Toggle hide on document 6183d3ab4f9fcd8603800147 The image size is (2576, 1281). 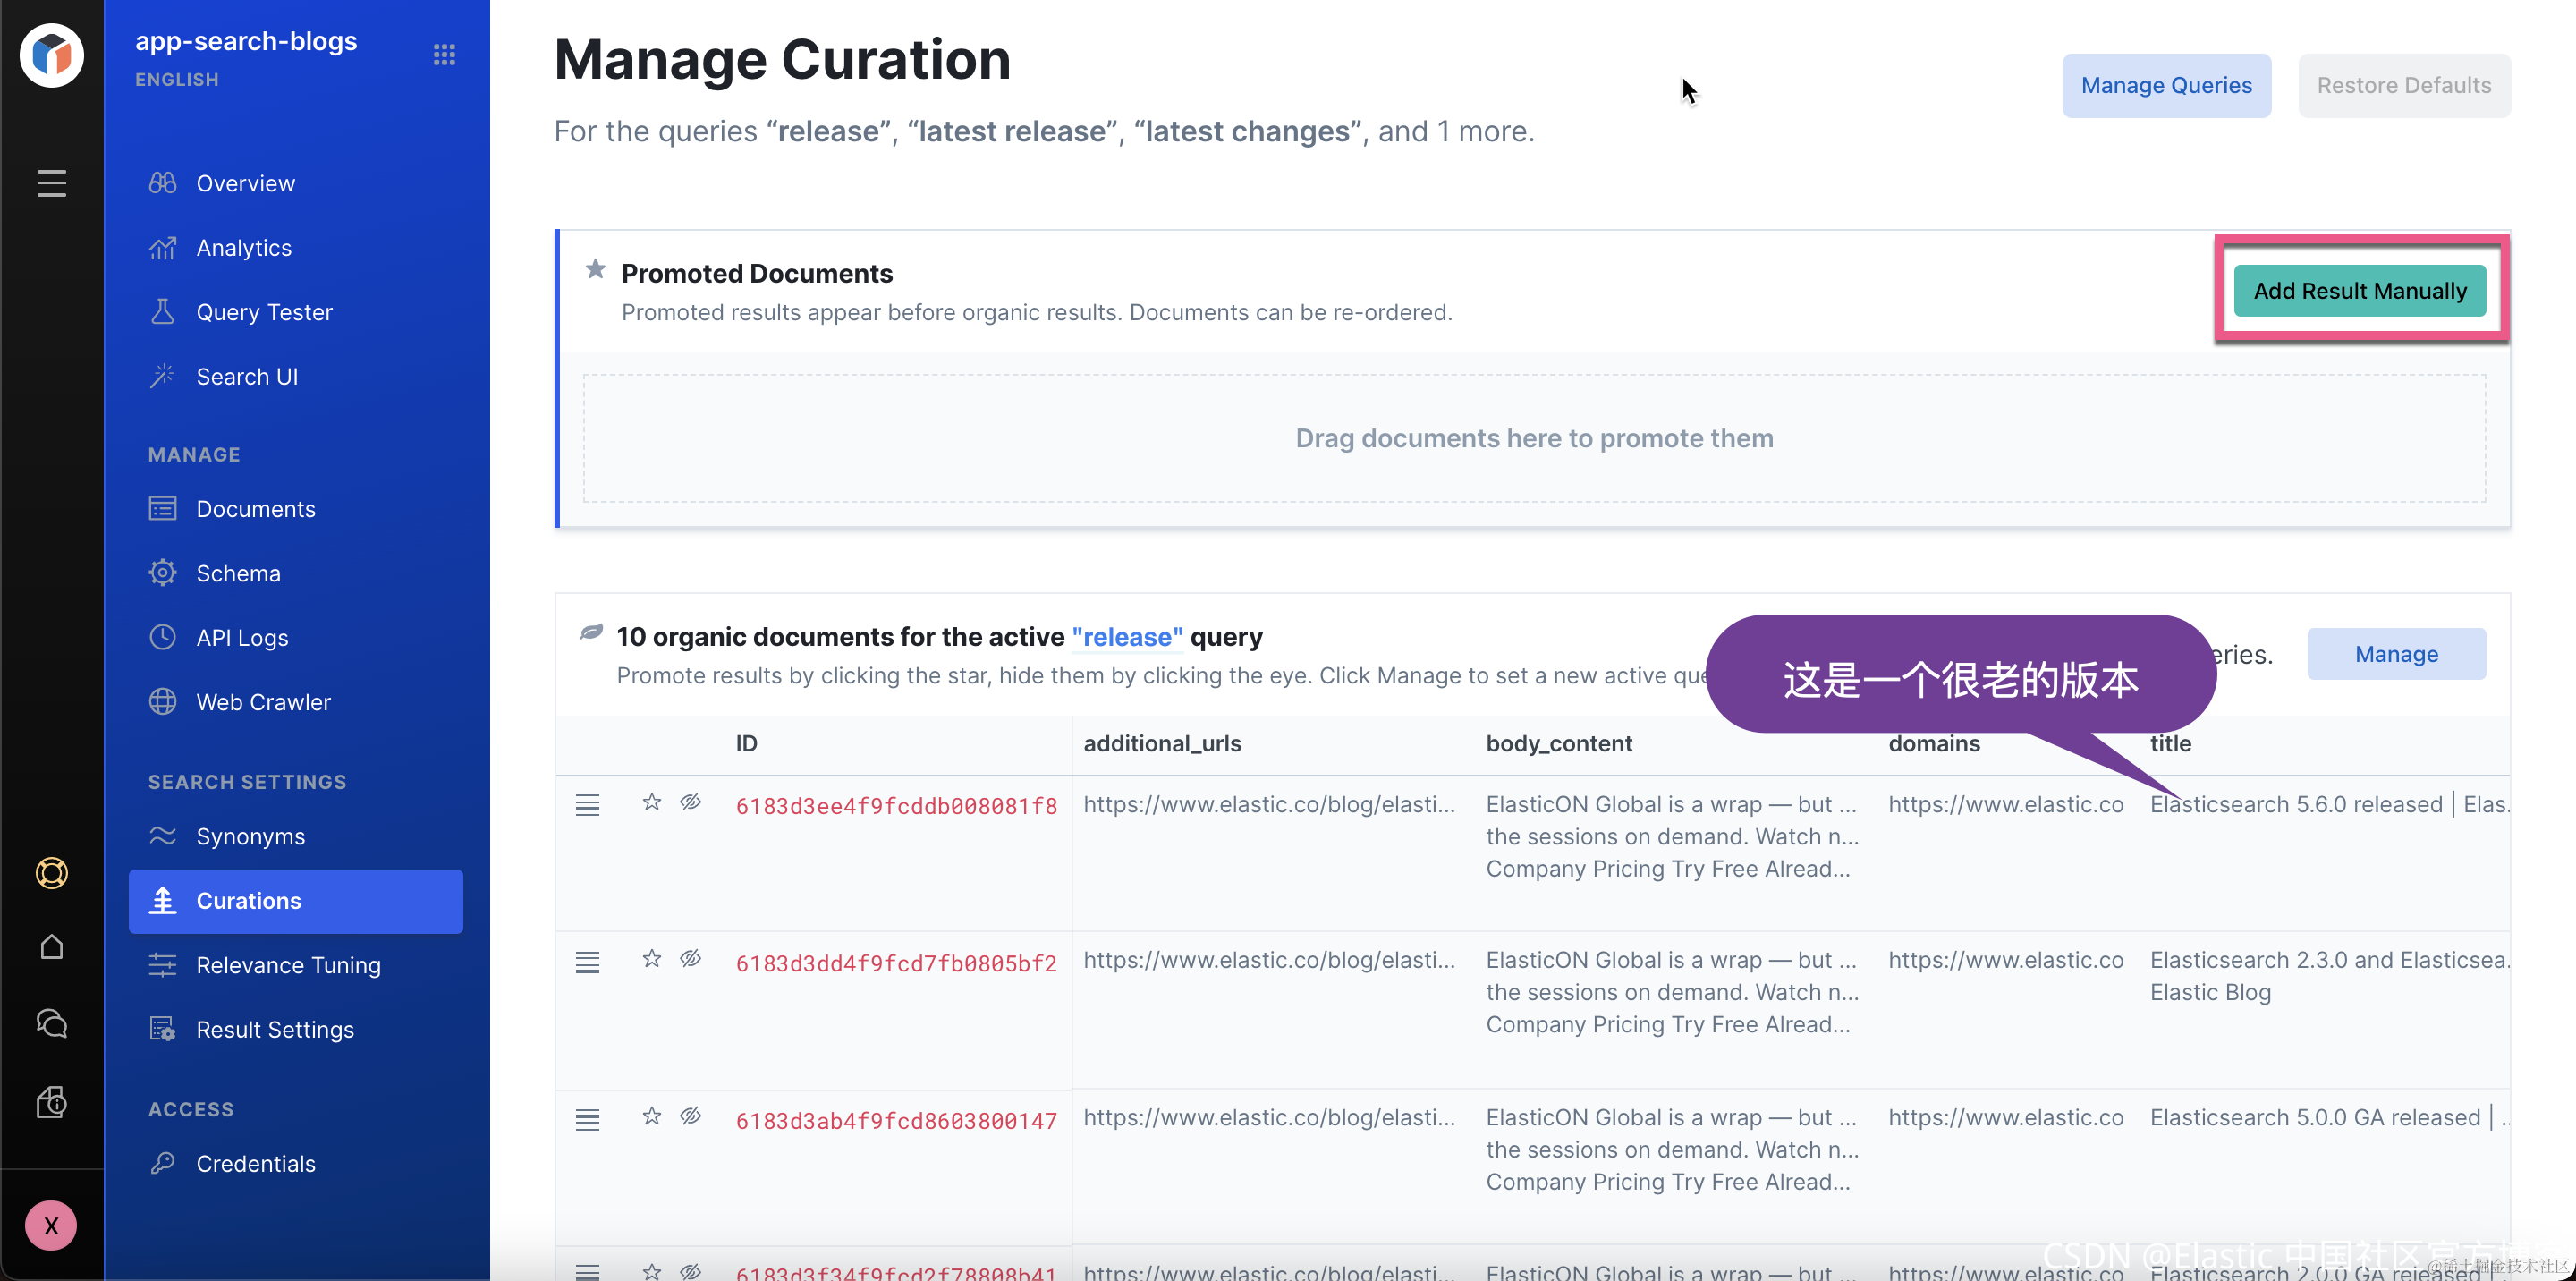point(691,1116)
